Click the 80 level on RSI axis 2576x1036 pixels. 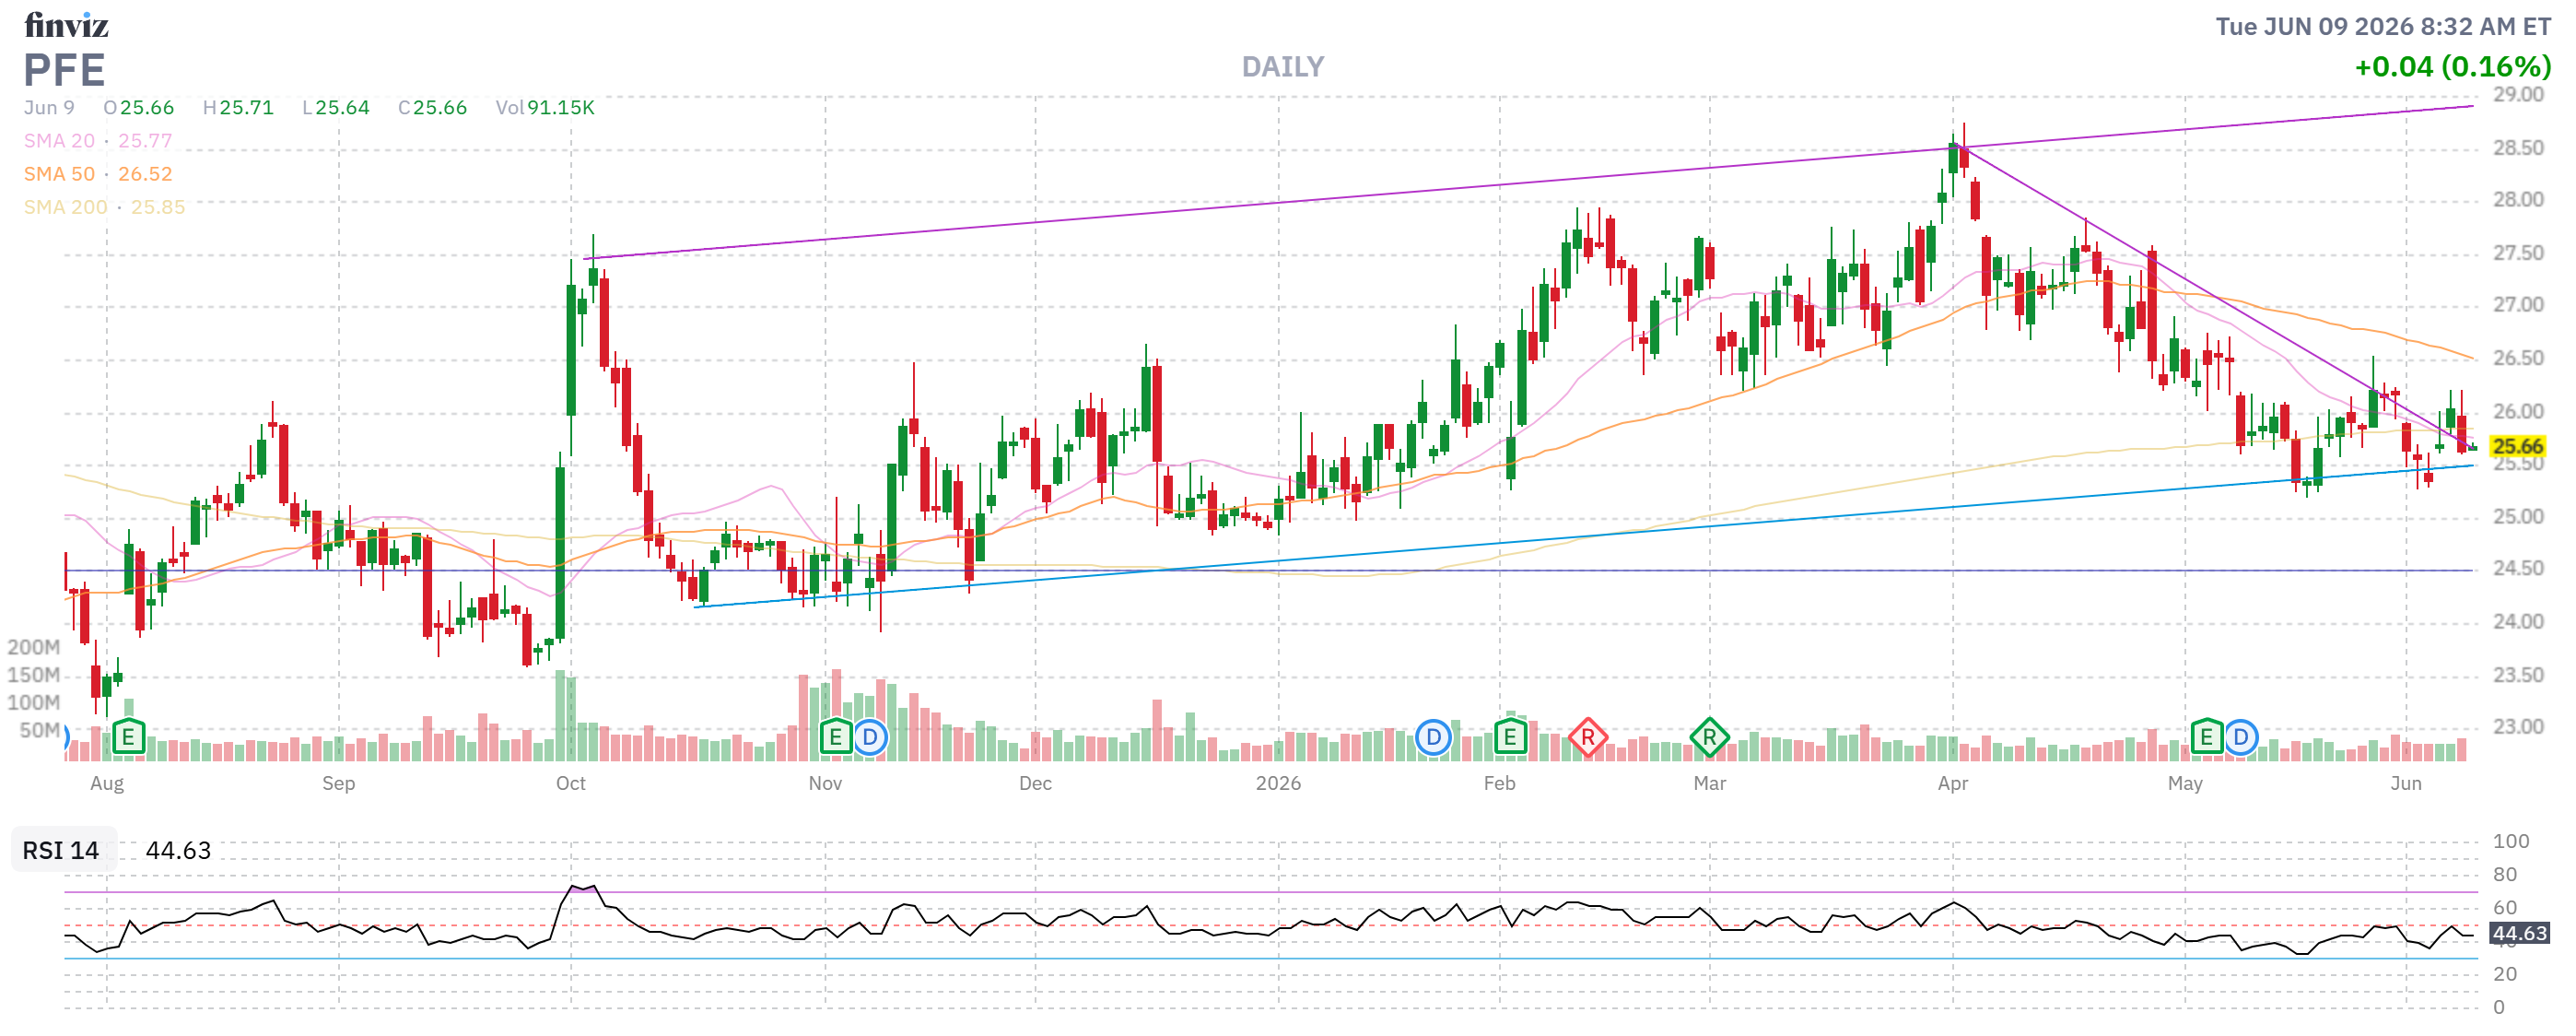[2505, 875]
